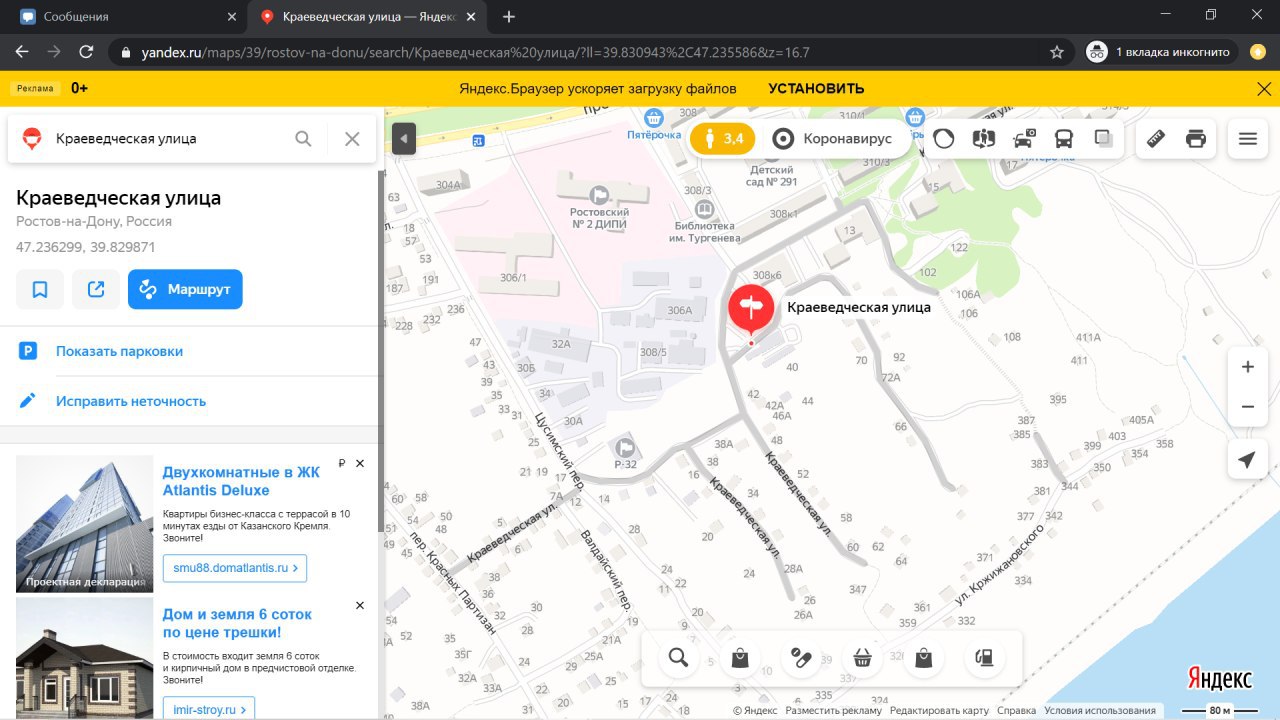Close the Сообщения tab

232,17
